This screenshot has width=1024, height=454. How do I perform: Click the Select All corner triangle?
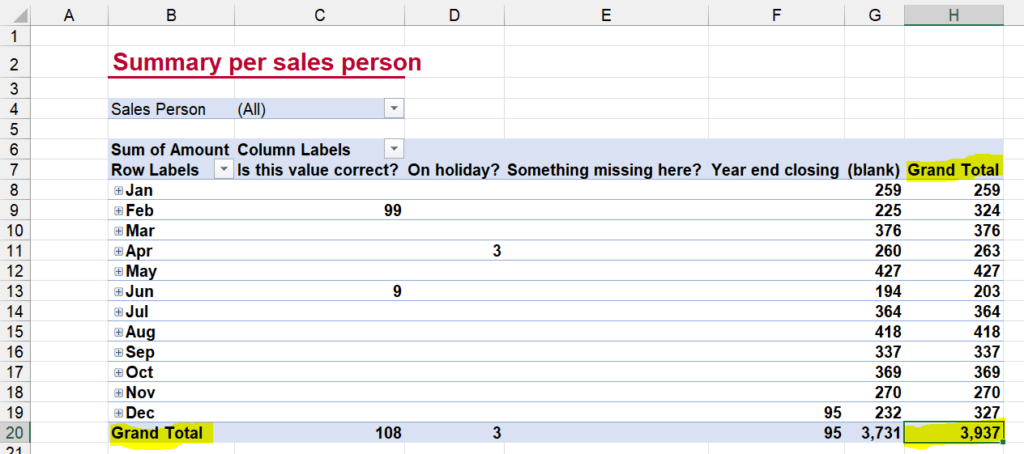click(x=15, y=15)
